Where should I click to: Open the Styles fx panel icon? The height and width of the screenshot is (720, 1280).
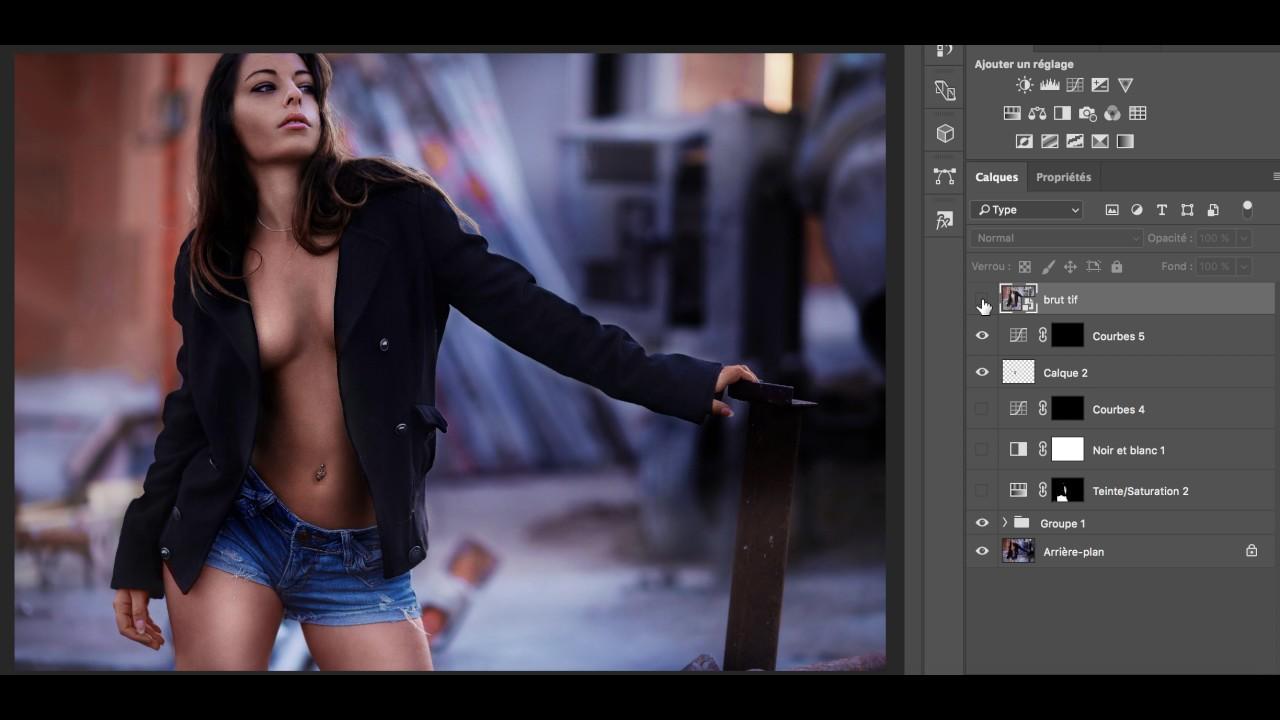click(x=945, y=221)
